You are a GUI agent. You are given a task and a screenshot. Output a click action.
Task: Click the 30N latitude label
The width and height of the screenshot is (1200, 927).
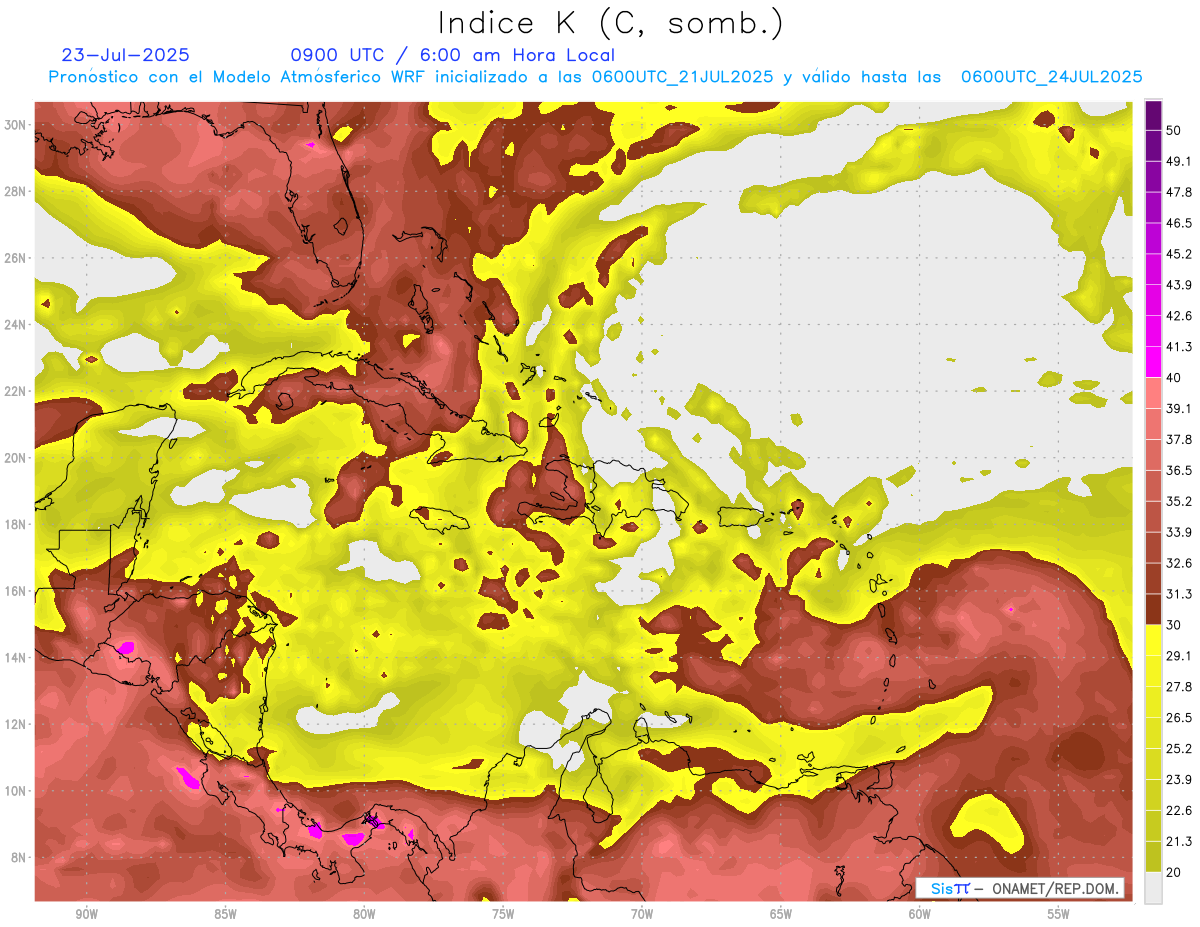pyautogui.click(x=15, y=125)
